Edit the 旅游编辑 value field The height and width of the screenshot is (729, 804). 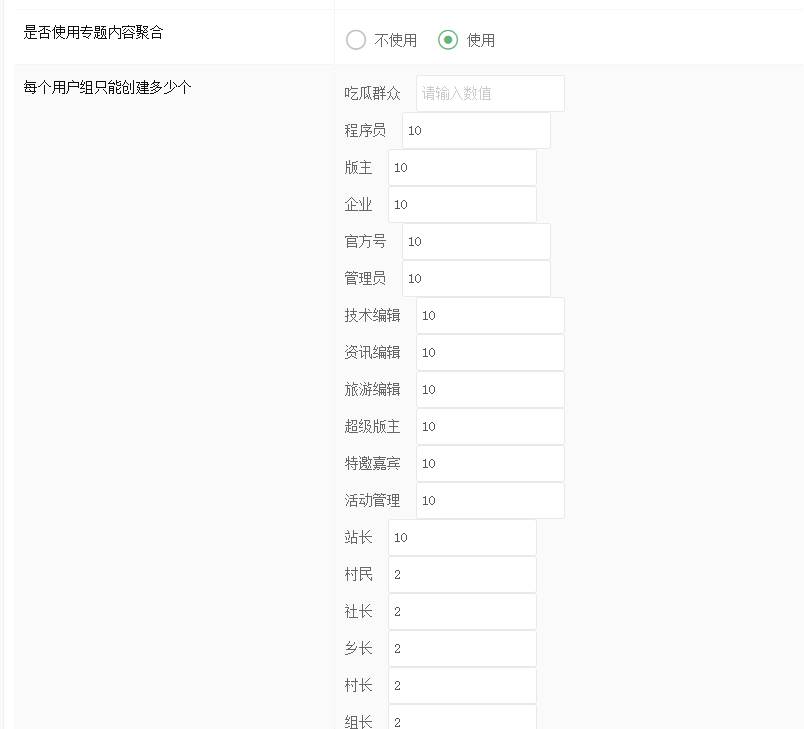[490, 390]
